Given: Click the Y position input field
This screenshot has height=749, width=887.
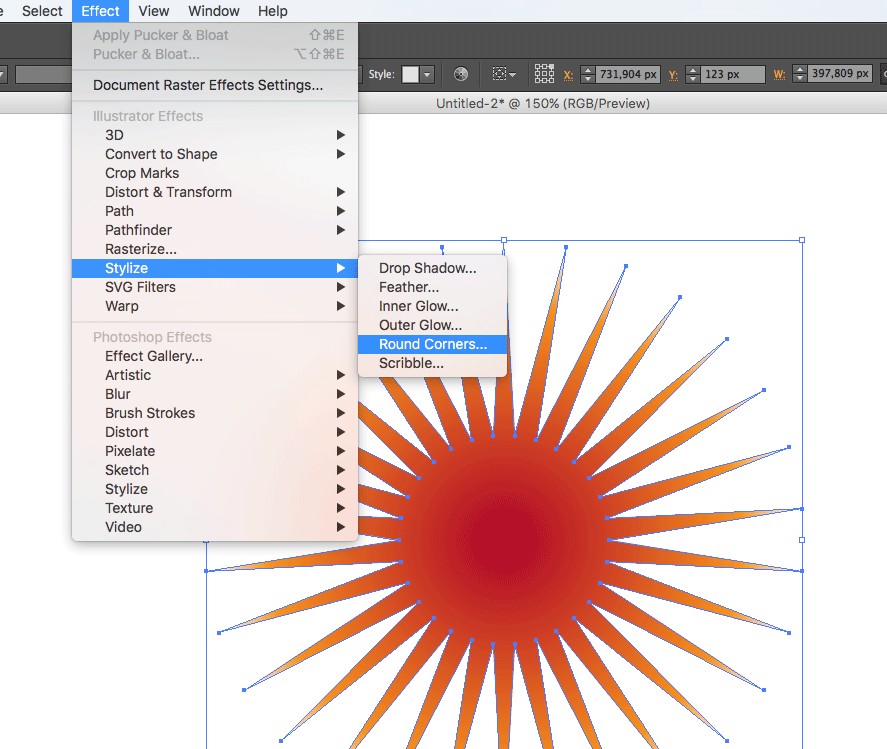Looking at the screenshot, I should coord(731,74).
